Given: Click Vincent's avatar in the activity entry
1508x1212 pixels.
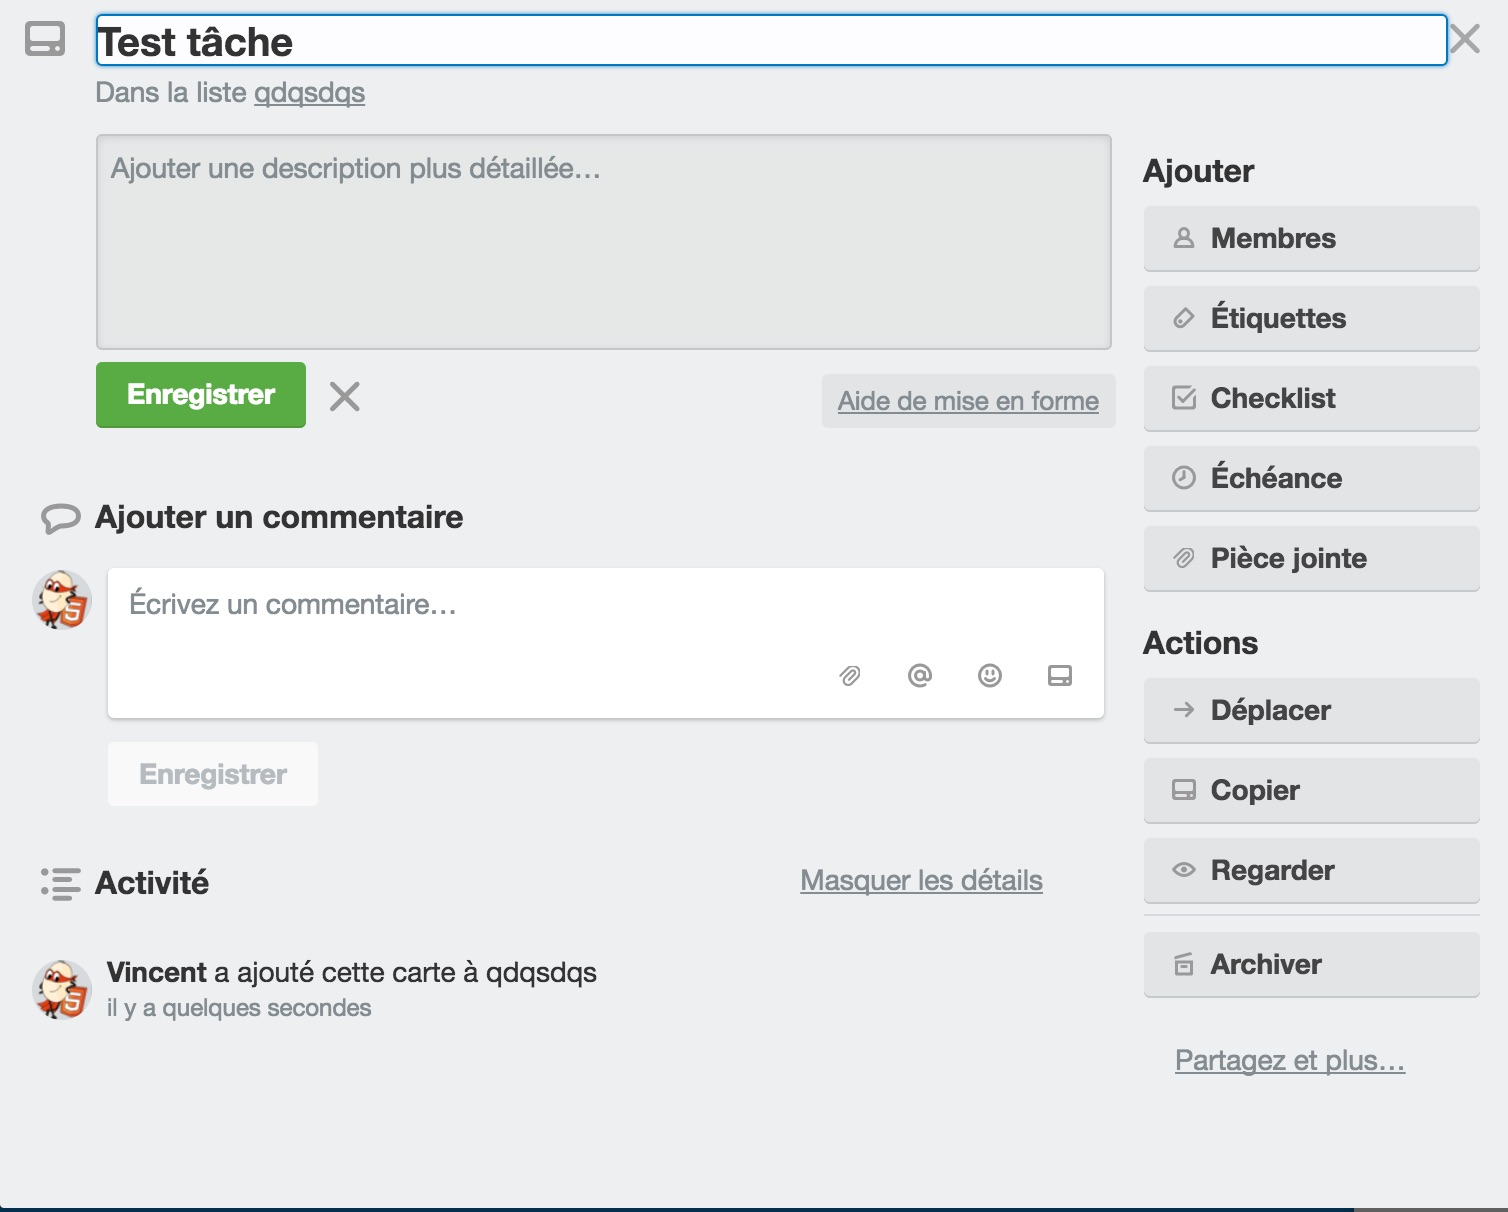Looking at the screenshot, I should click(x=62, y=990).
